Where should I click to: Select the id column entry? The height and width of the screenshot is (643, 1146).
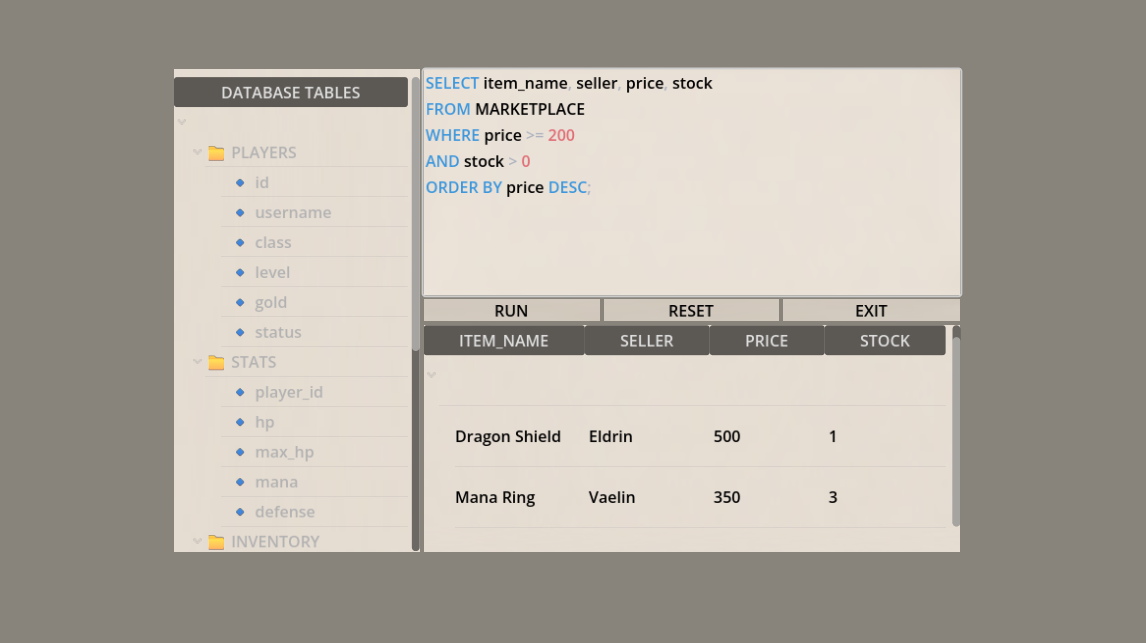click(x=262, y=183)
